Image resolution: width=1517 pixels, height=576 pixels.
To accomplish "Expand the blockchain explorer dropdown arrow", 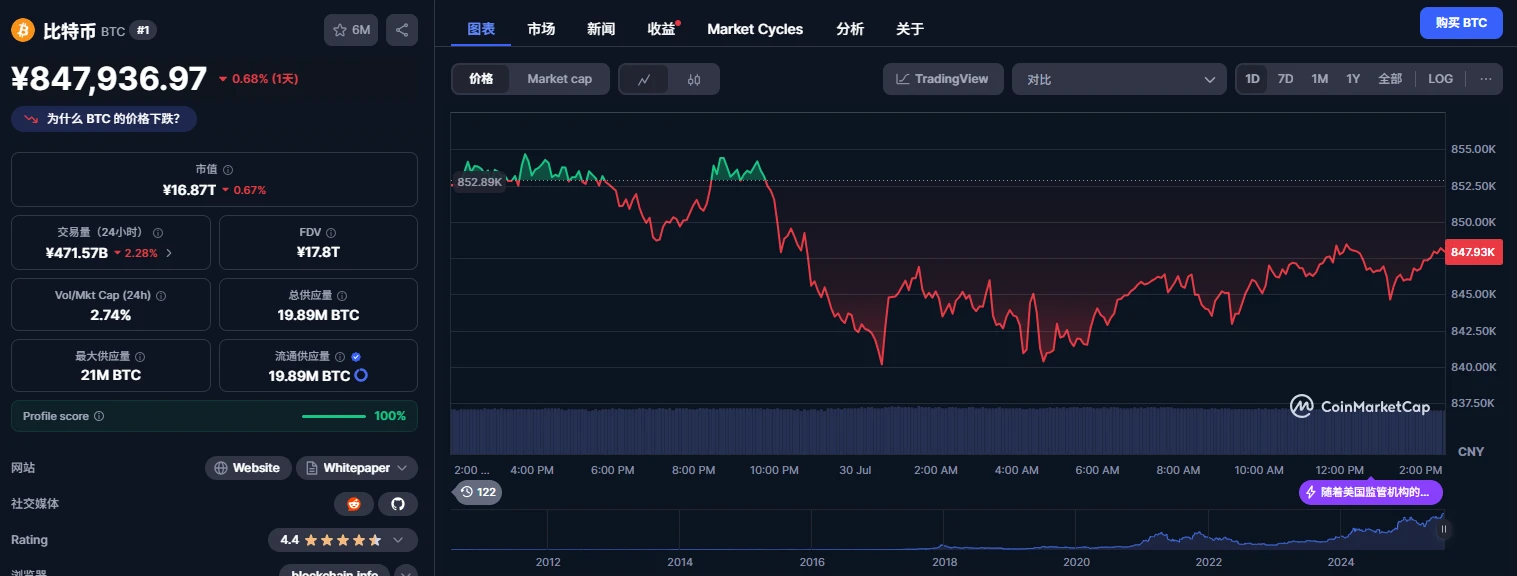I will [405, 574].
